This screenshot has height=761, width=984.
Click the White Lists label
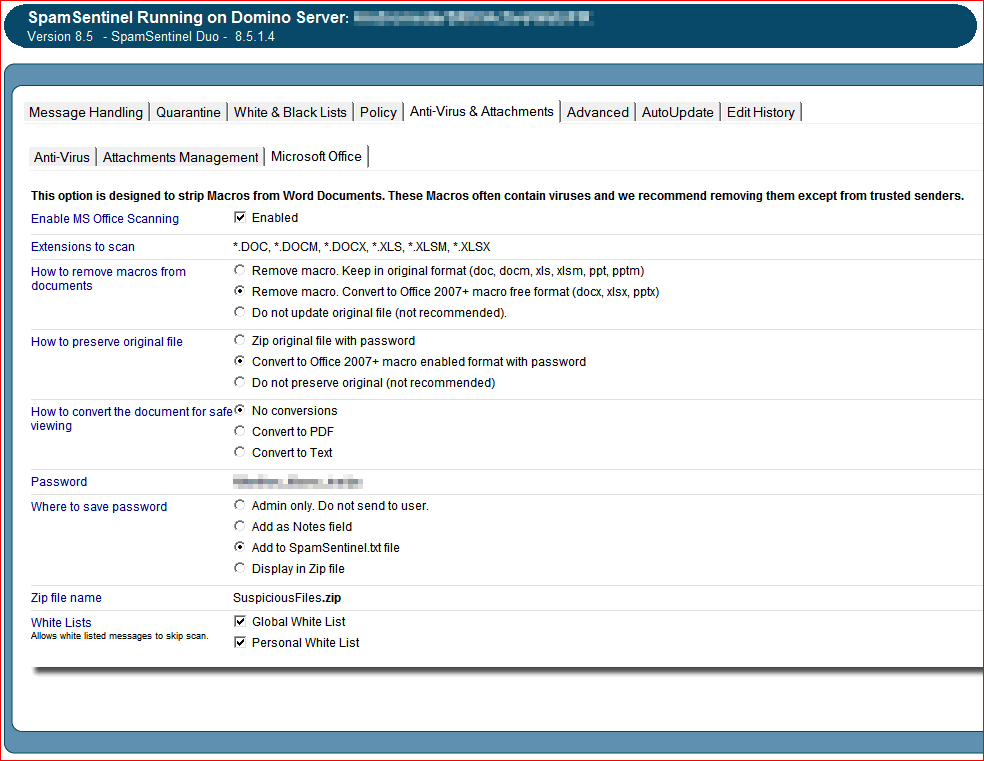click(x=61, y=622)
